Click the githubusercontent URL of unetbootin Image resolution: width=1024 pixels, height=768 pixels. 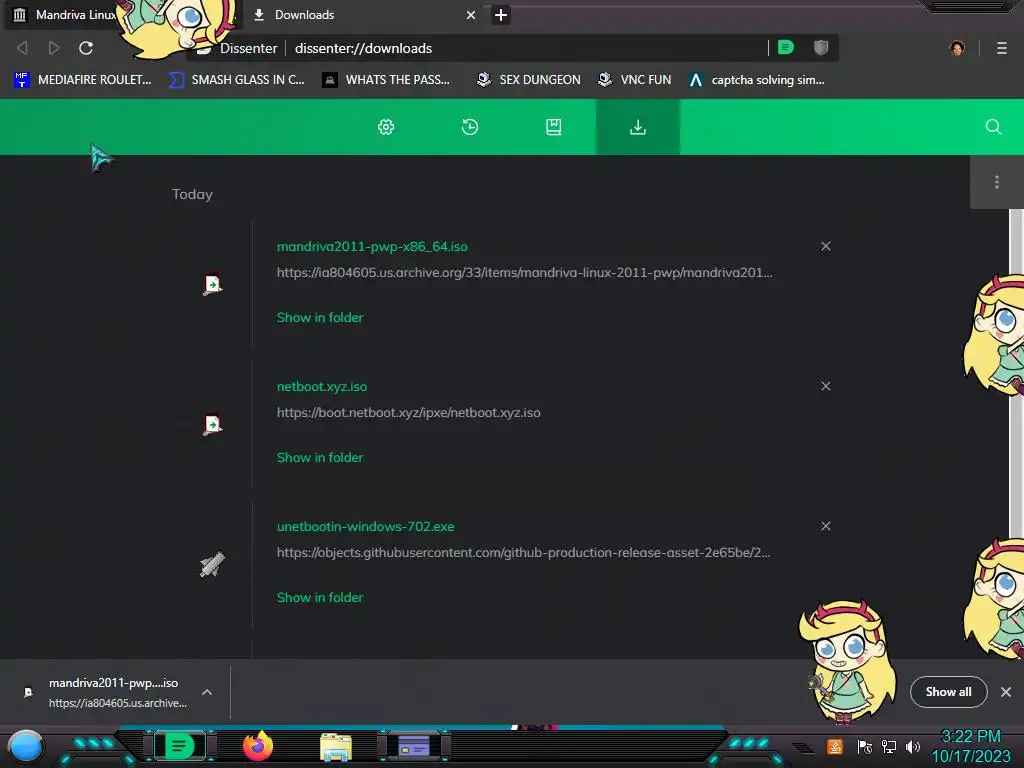[x=524, y=552]
